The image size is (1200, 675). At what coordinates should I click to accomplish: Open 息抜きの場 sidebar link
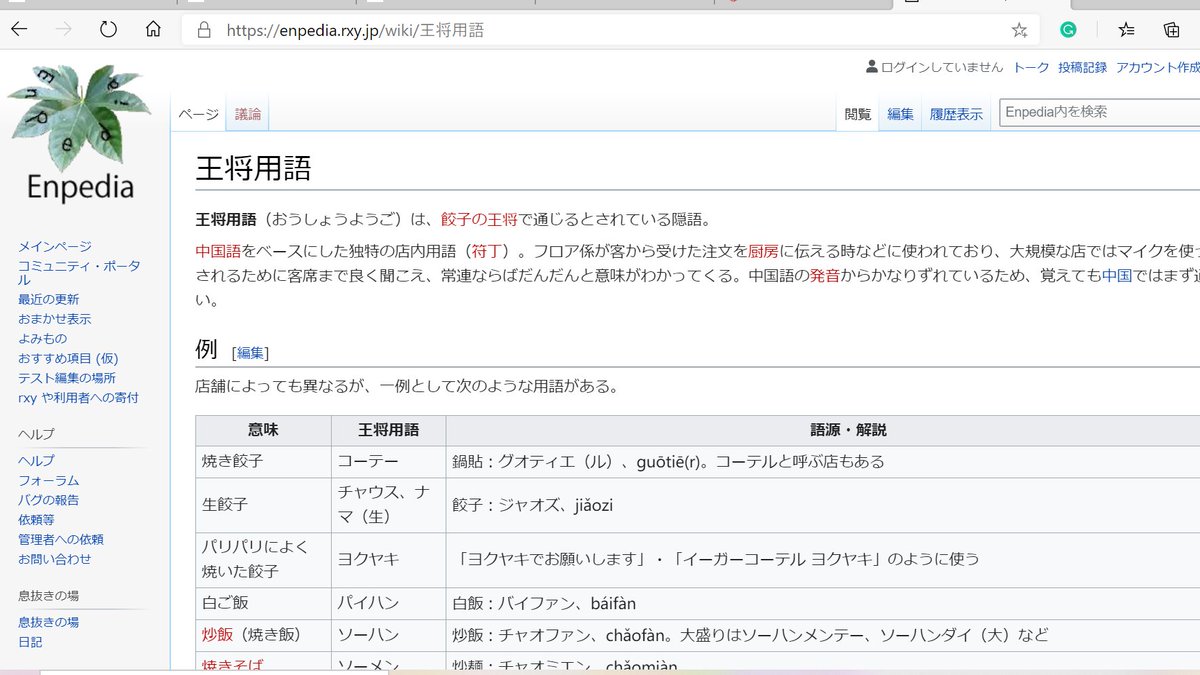[x=48, y=622]
